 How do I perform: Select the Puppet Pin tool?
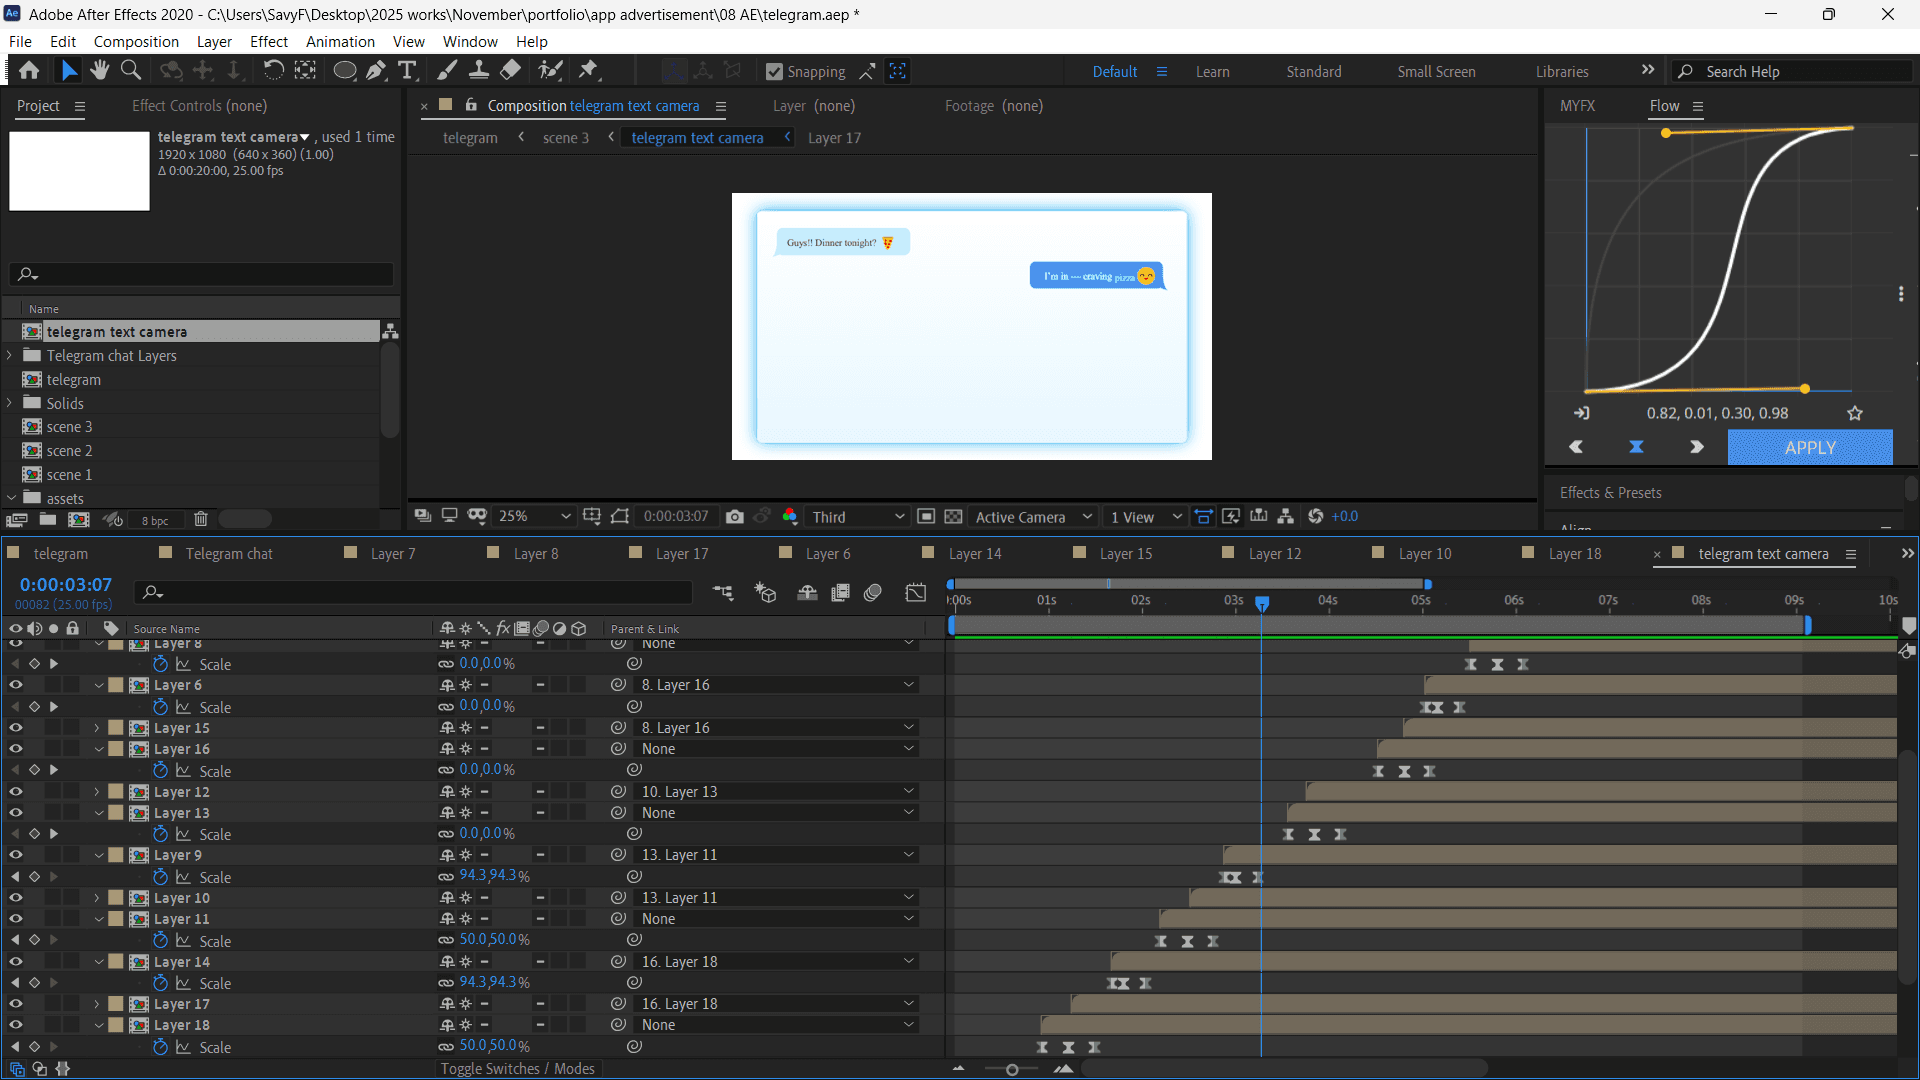point(589,71)
